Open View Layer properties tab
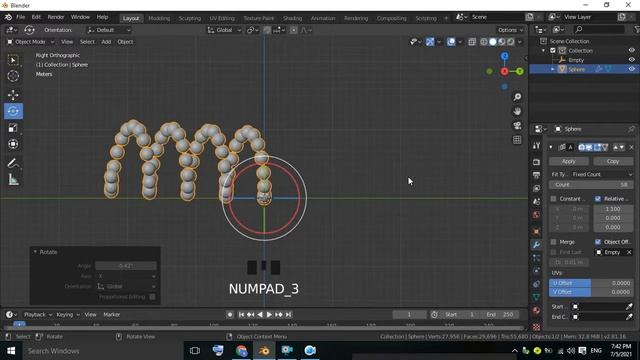The width and height of the screenshot is (640, 360). [x=536, y=188]
